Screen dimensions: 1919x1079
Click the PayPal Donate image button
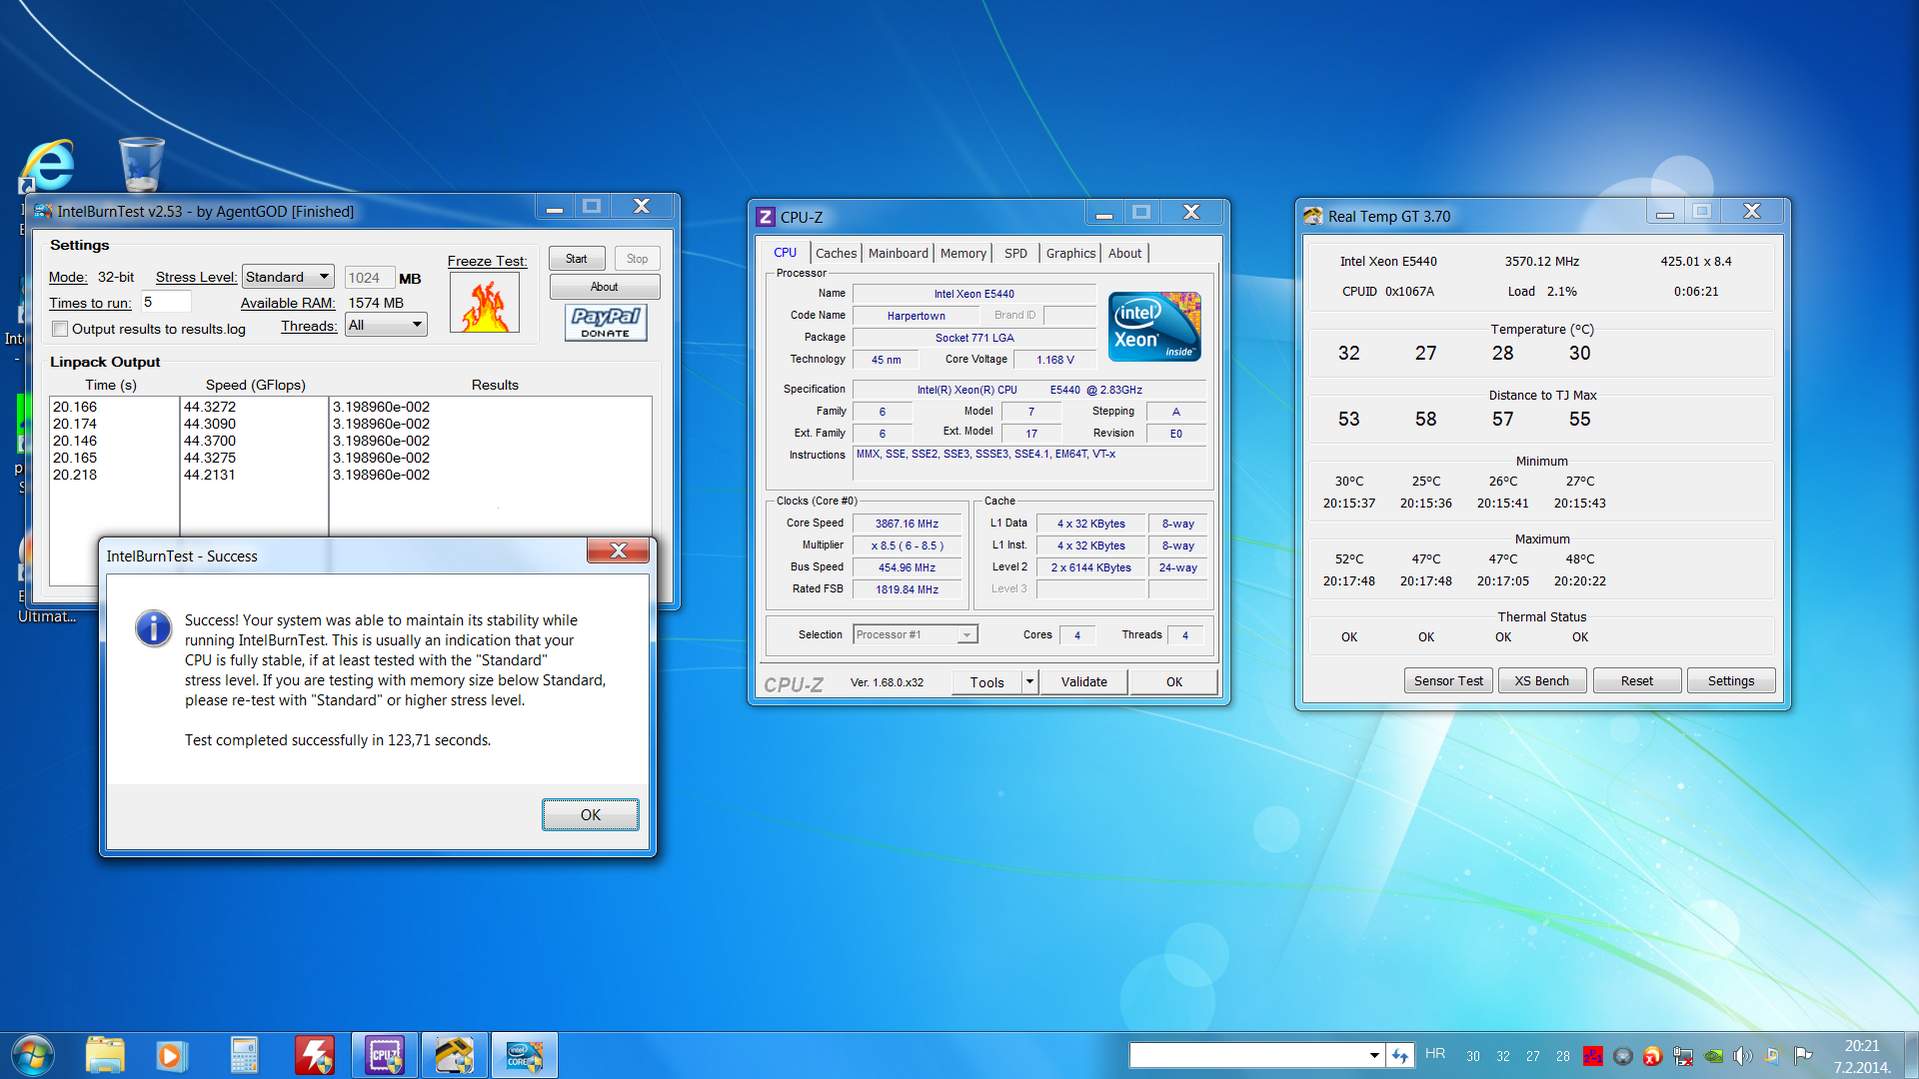point(605,322)
